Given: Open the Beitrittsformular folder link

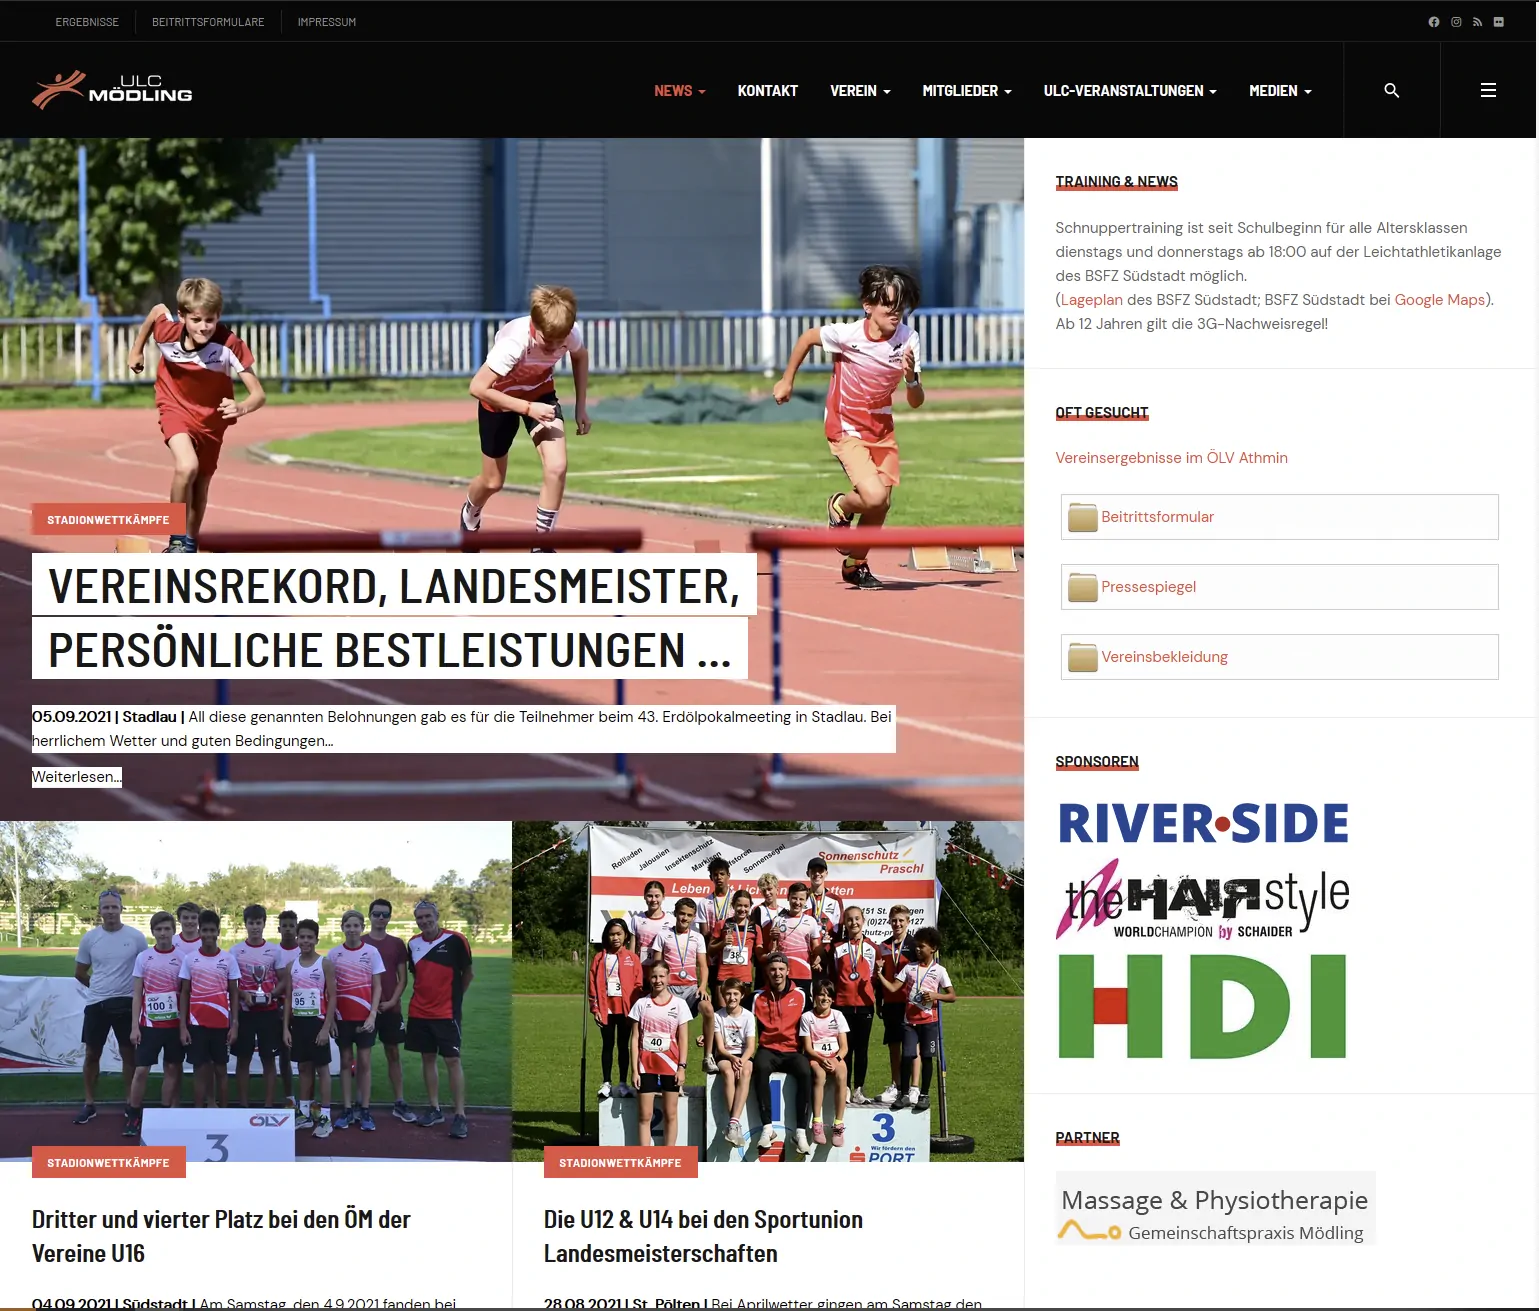Looking at the screenshot, I should (1157, 517).
